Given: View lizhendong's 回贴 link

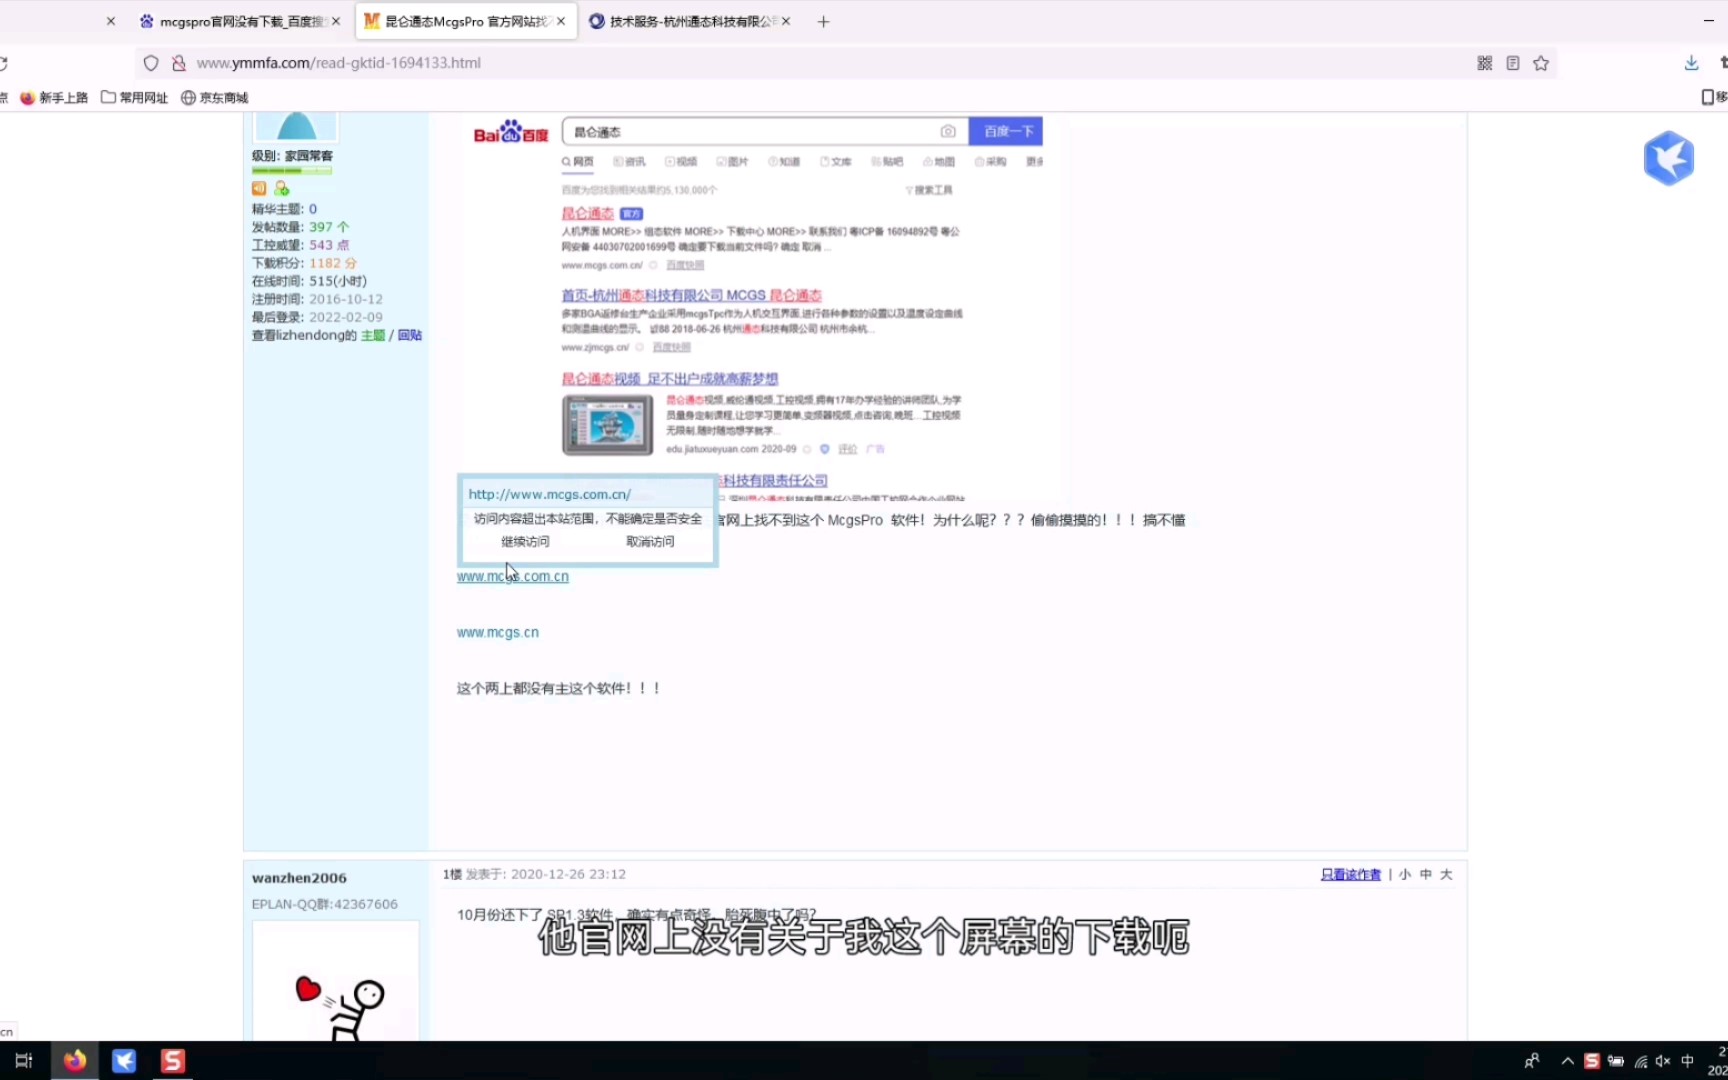Looking at the screenshot, I should [x=409, y=335].
